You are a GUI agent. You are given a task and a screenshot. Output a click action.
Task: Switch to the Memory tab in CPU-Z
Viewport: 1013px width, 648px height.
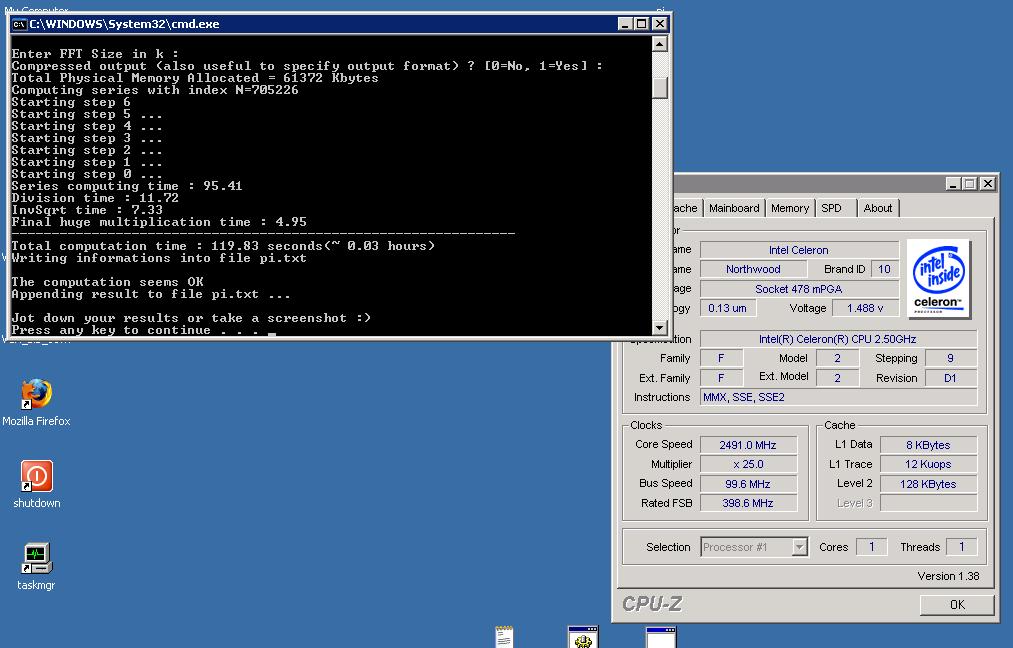789,208
